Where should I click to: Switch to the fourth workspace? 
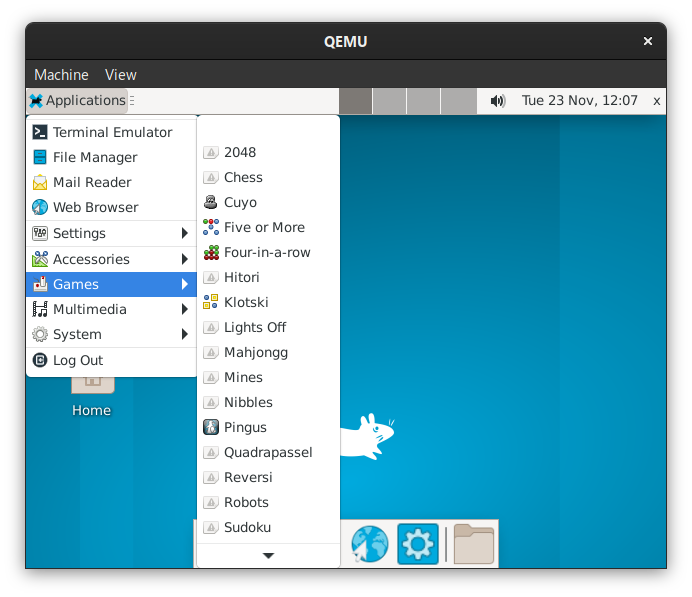[459, 101]
